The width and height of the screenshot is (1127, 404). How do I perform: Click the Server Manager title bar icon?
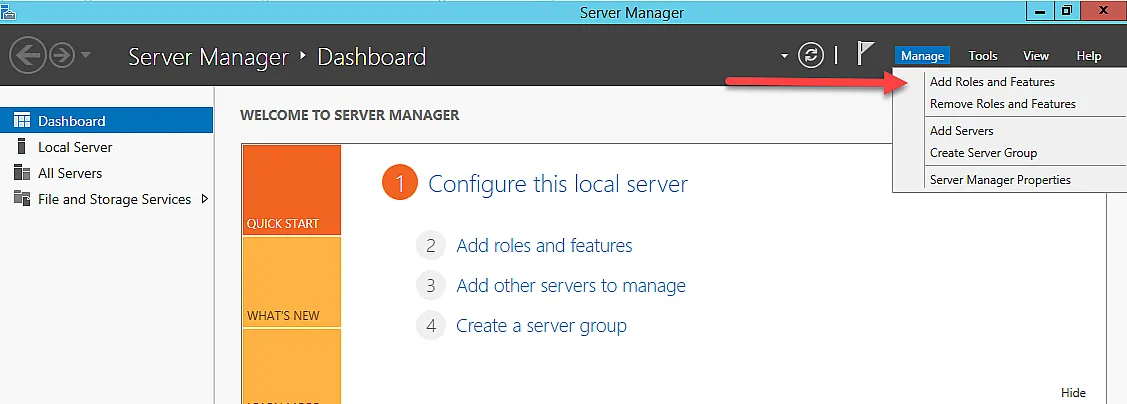point(9,12)
